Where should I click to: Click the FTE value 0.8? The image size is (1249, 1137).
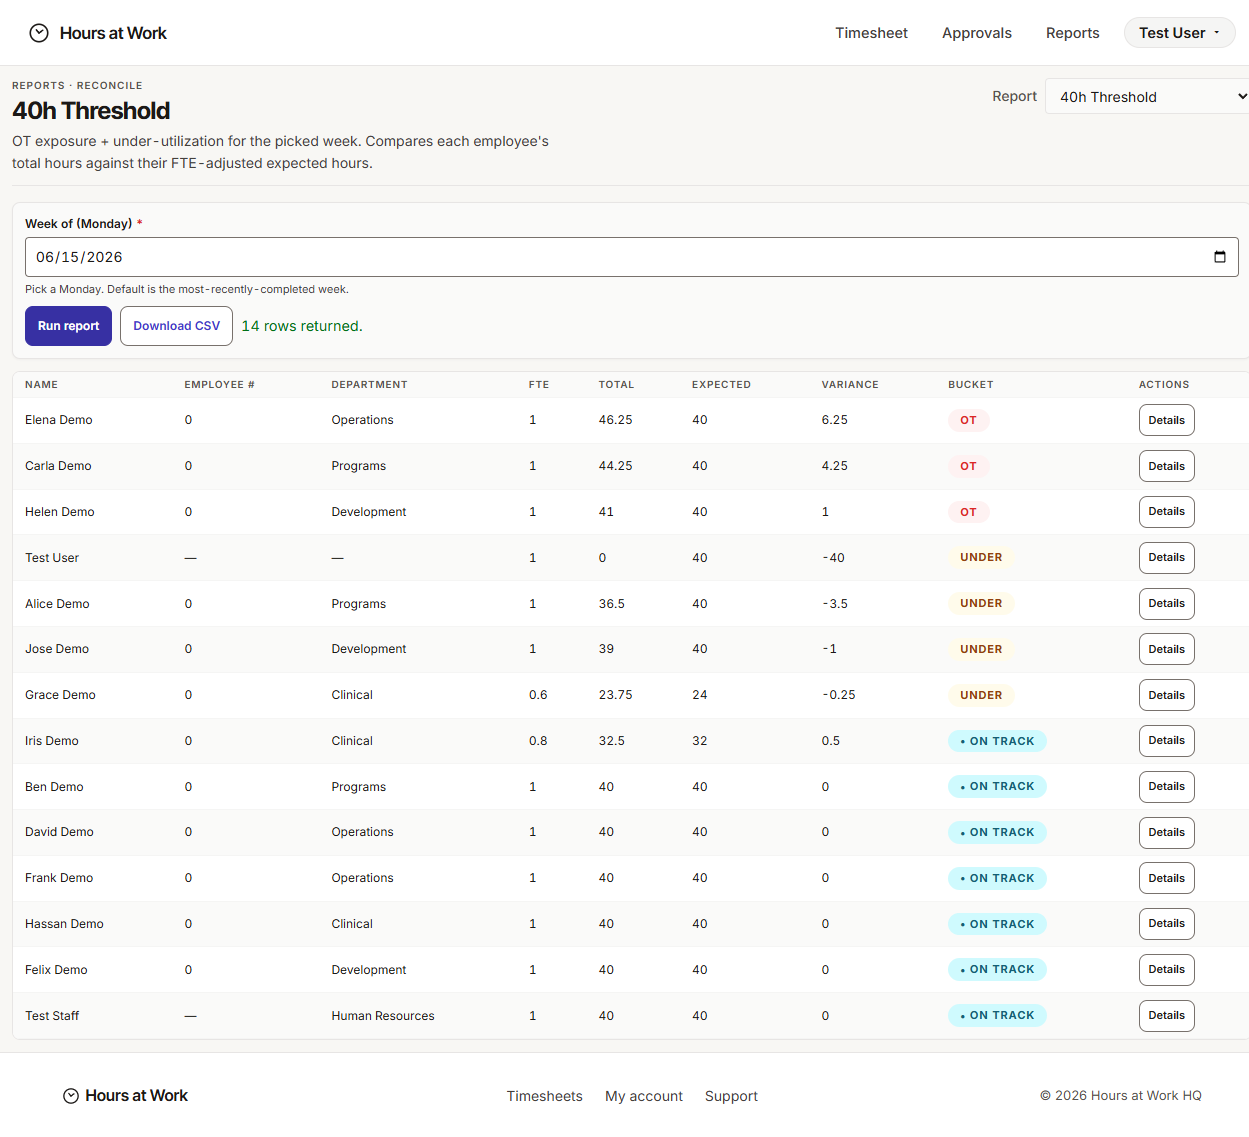(x=538, y=741)
